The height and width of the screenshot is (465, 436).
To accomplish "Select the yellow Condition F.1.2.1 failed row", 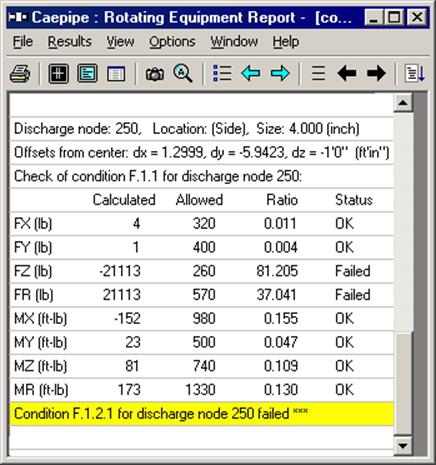I will 202,414.
